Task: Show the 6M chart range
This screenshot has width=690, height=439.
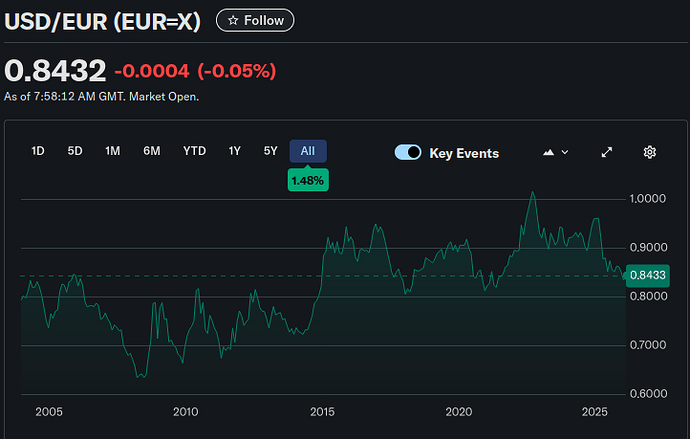Action: click(151, 151)
